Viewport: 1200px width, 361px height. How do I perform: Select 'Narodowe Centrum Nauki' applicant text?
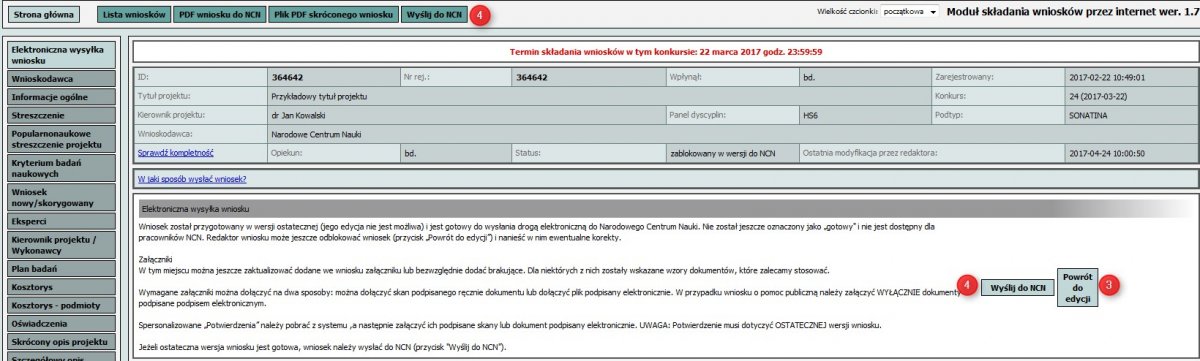(317, 134)
